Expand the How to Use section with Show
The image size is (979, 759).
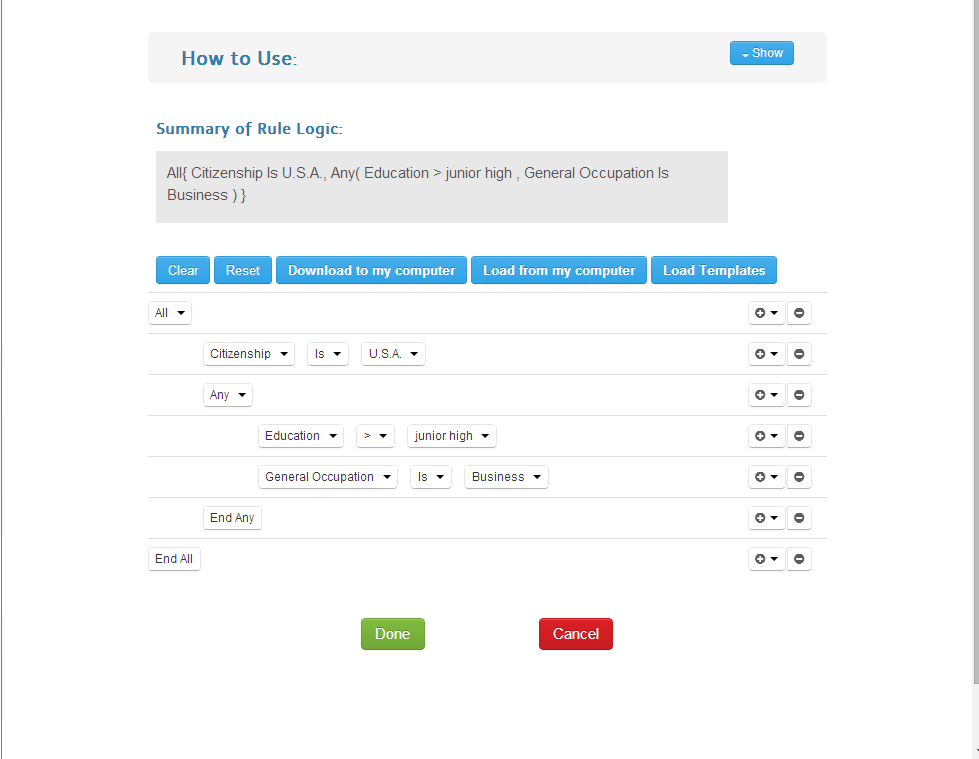[x=762, y=53]
